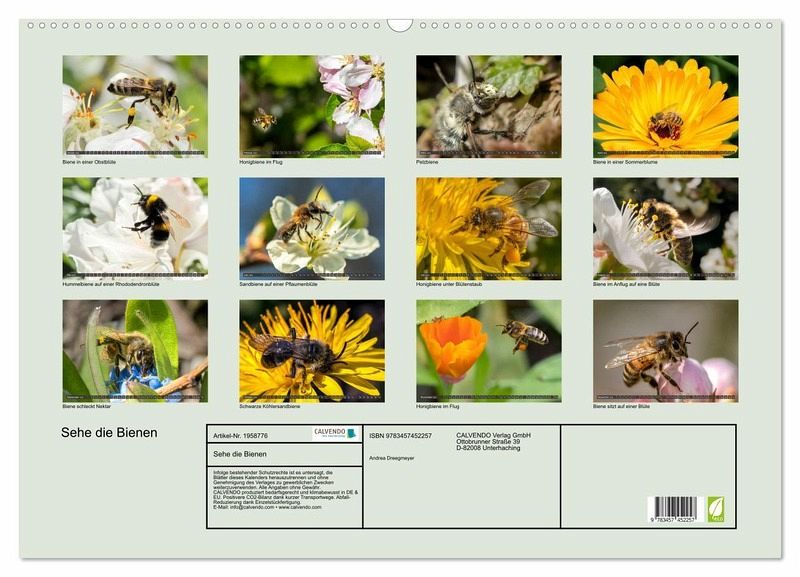Click 'ISBN 9783457452257' text
800x577 pixels.
[x=401, y=436]
